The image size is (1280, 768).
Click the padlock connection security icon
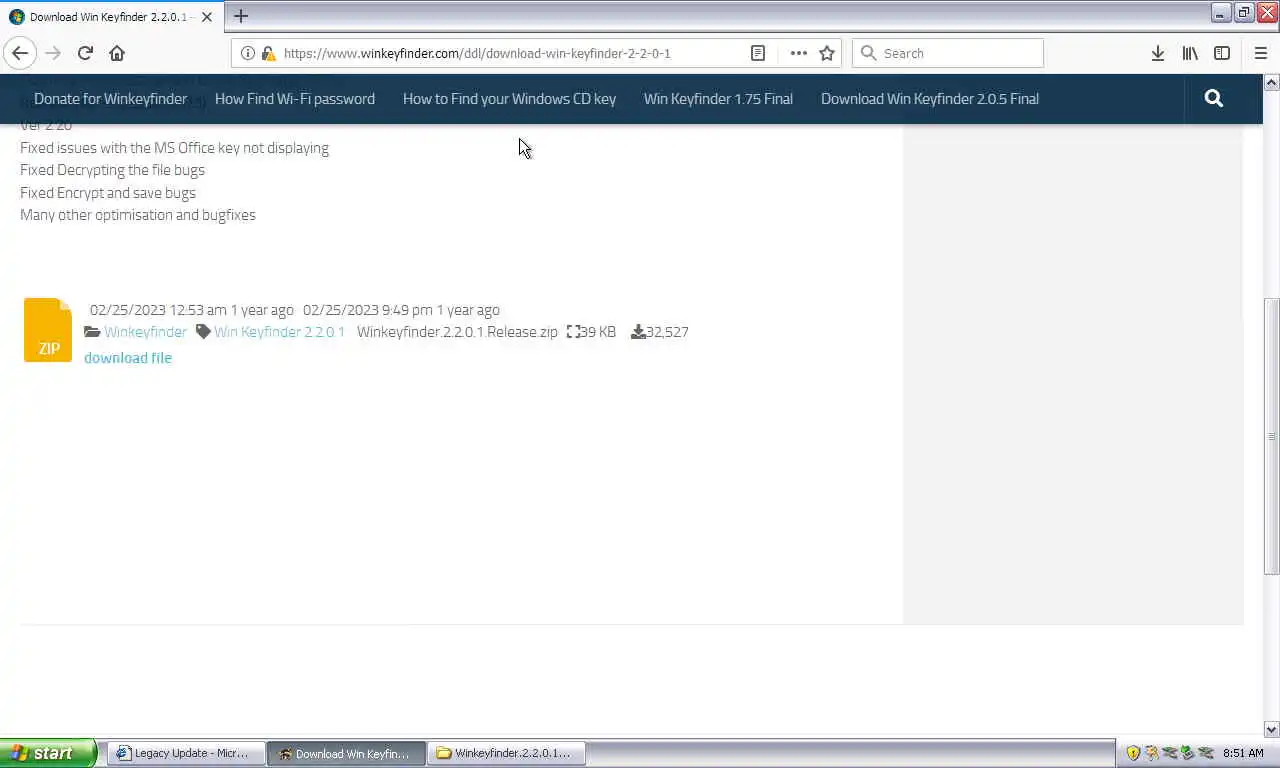tap(268, 53)
